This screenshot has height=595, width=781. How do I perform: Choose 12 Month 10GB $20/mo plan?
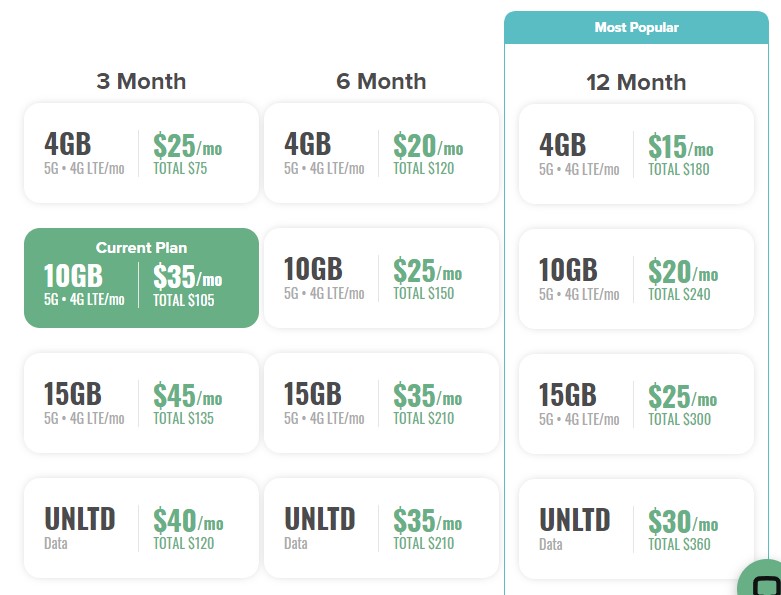coord(637,279)
